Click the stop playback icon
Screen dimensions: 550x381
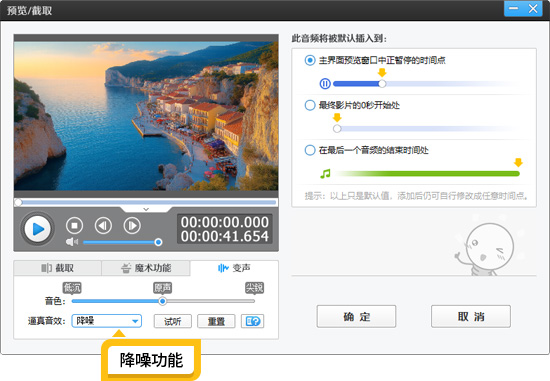click(x=74, y=226)
